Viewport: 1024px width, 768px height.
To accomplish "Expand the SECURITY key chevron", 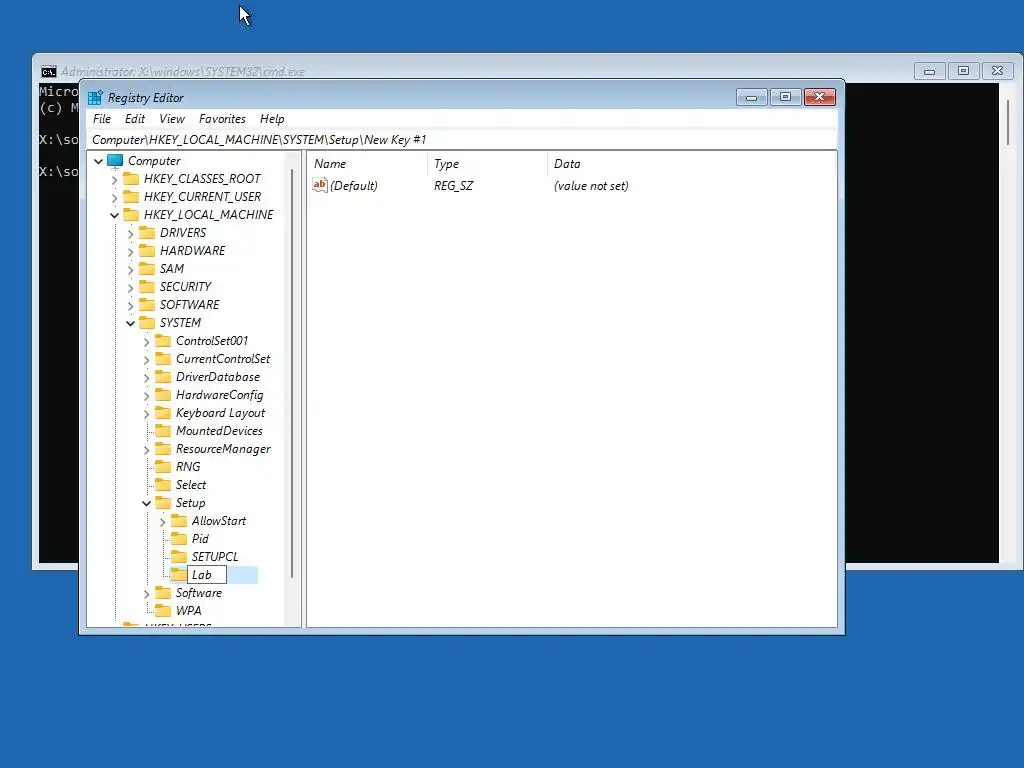I will coord(130,287).
